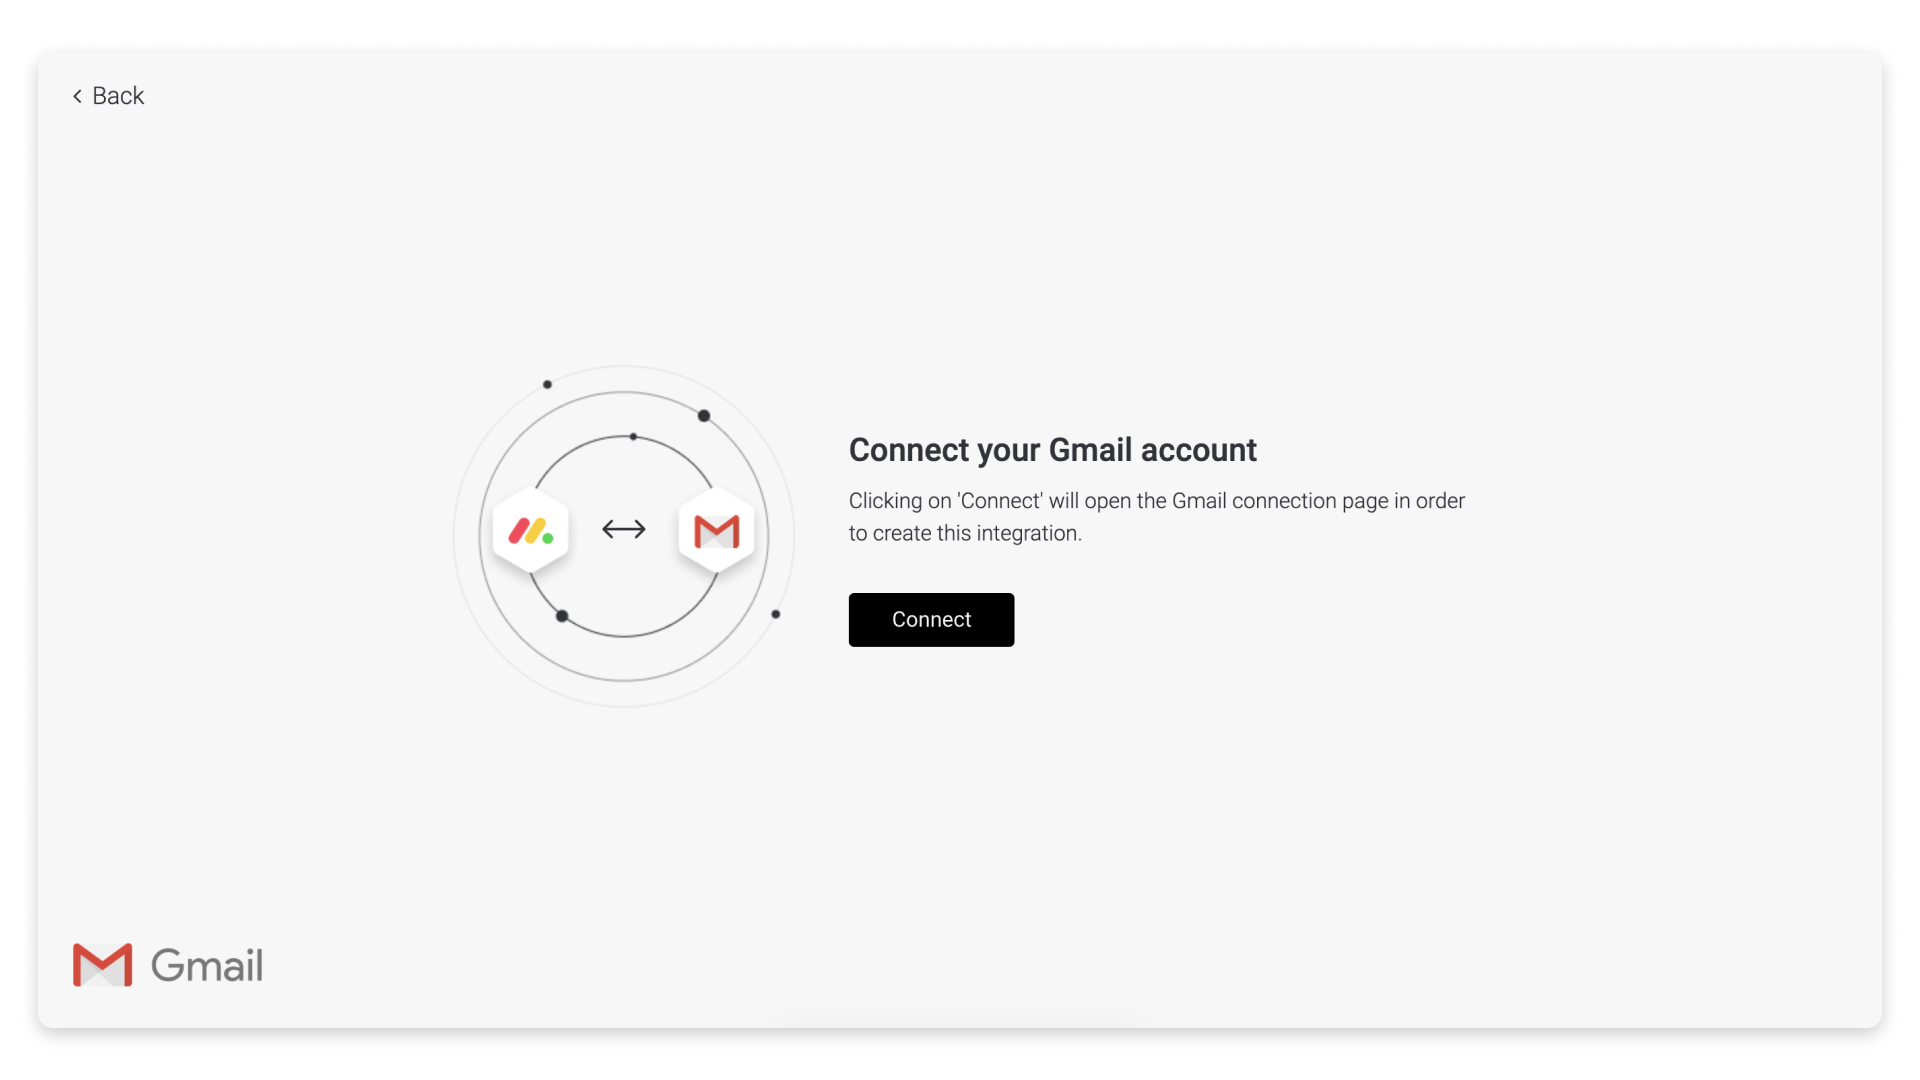Click the large dot at the lower left of the inner orbit
1920x1080 pixels.
(562, 616)
